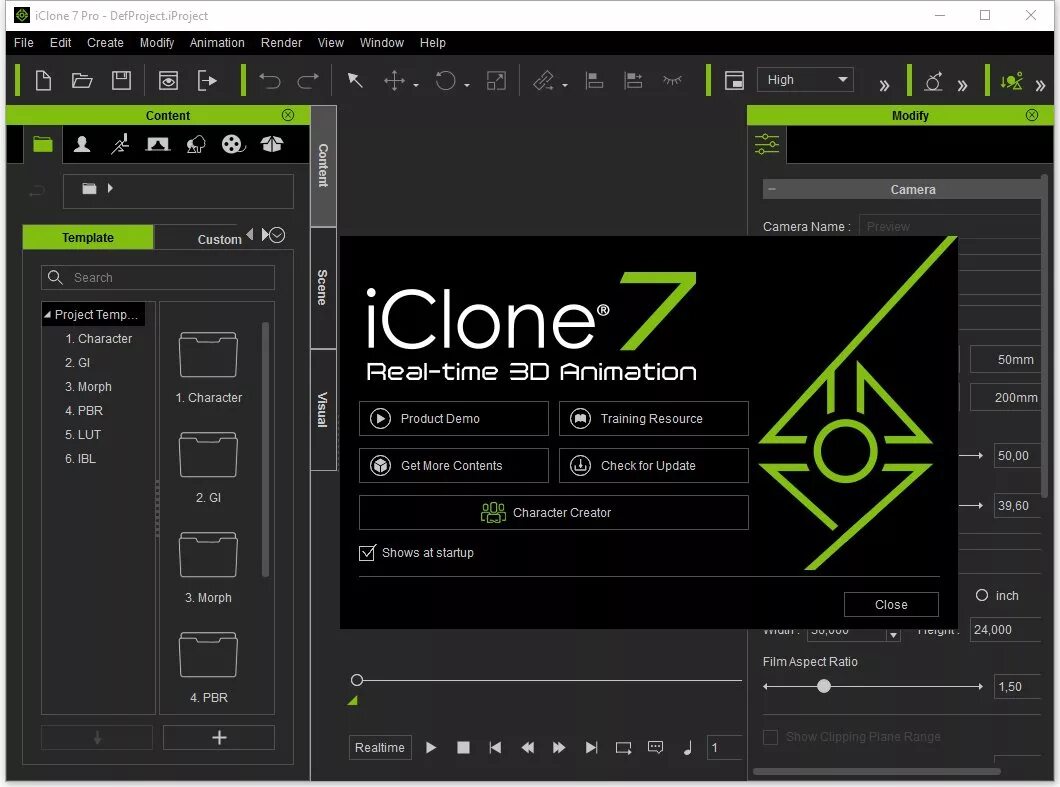Play the animation
This screenshot has width=1060, height=787.
[431, 748]
